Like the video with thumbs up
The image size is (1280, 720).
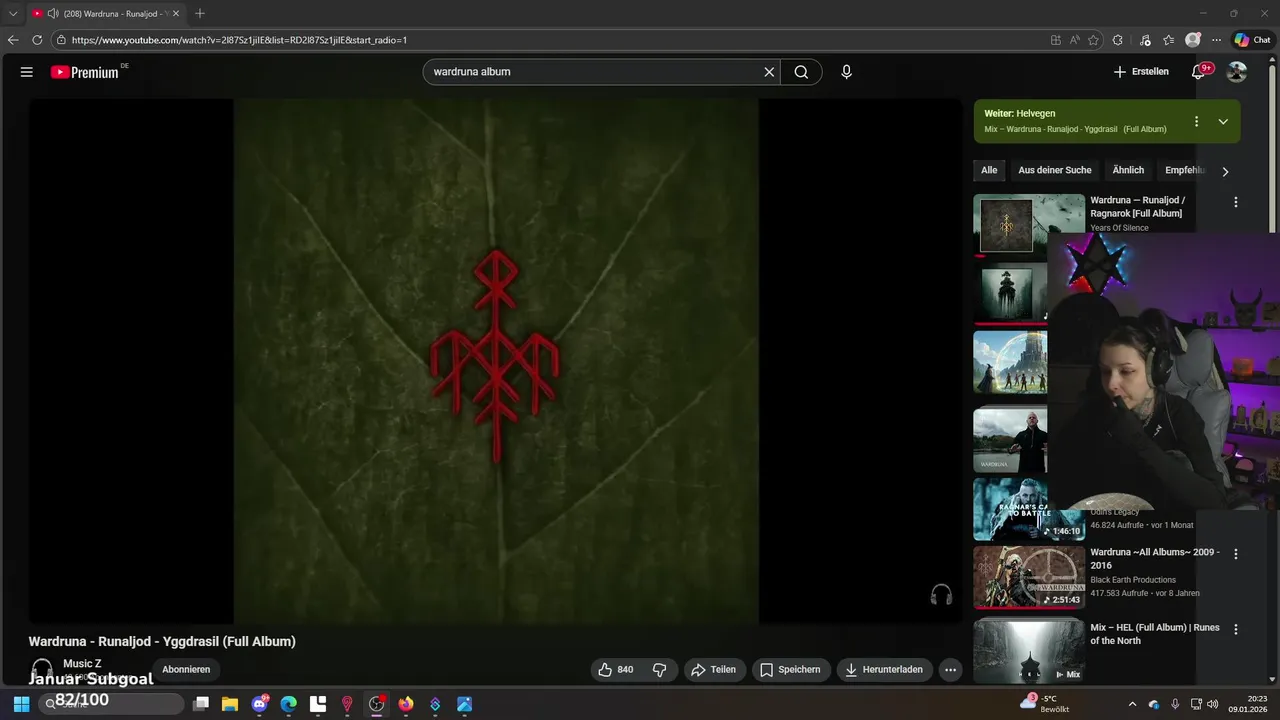[615, 670]
